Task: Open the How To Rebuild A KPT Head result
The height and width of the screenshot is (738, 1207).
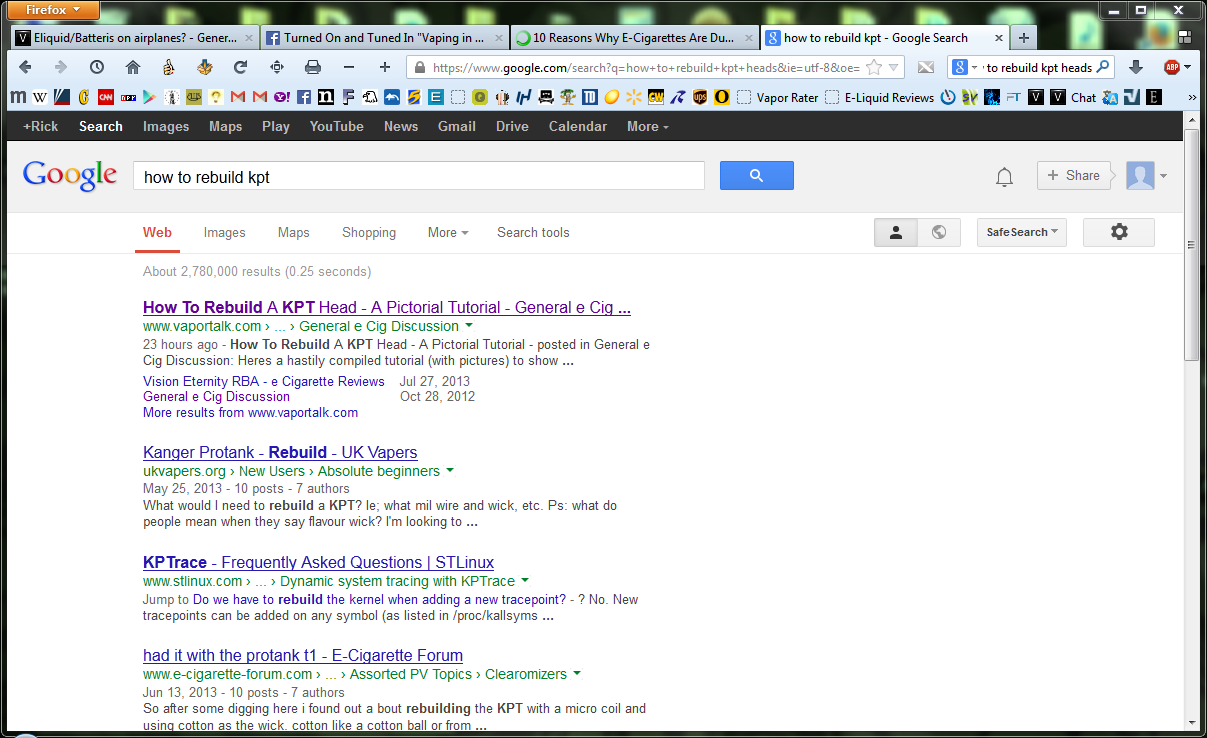Action: click(x=387, y=307)
